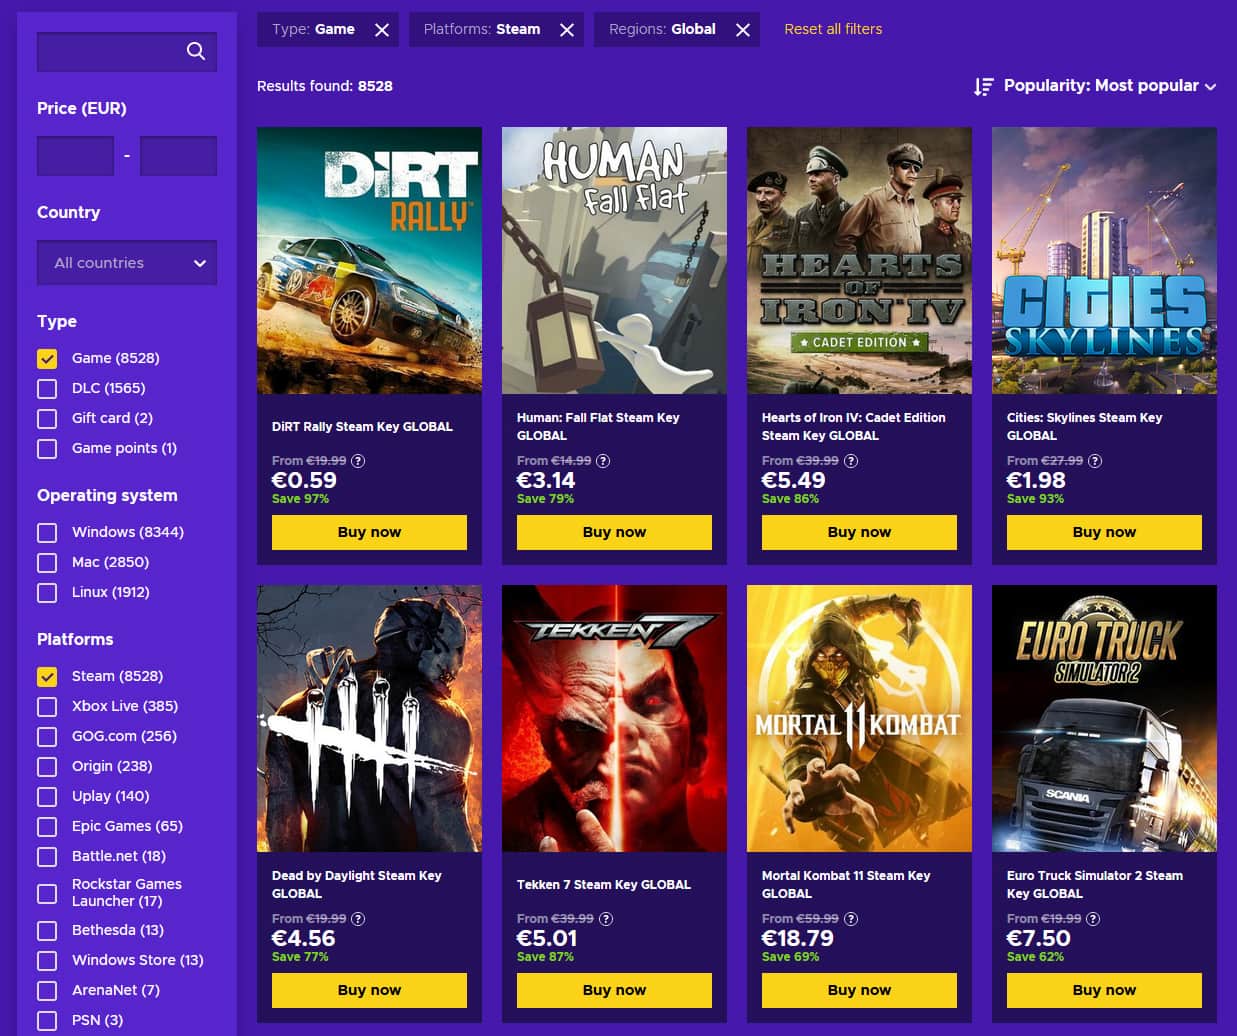Remove the Platforms: Steam filter chip
This screenshot has height=1036, width=1237.
pos(566,29)
